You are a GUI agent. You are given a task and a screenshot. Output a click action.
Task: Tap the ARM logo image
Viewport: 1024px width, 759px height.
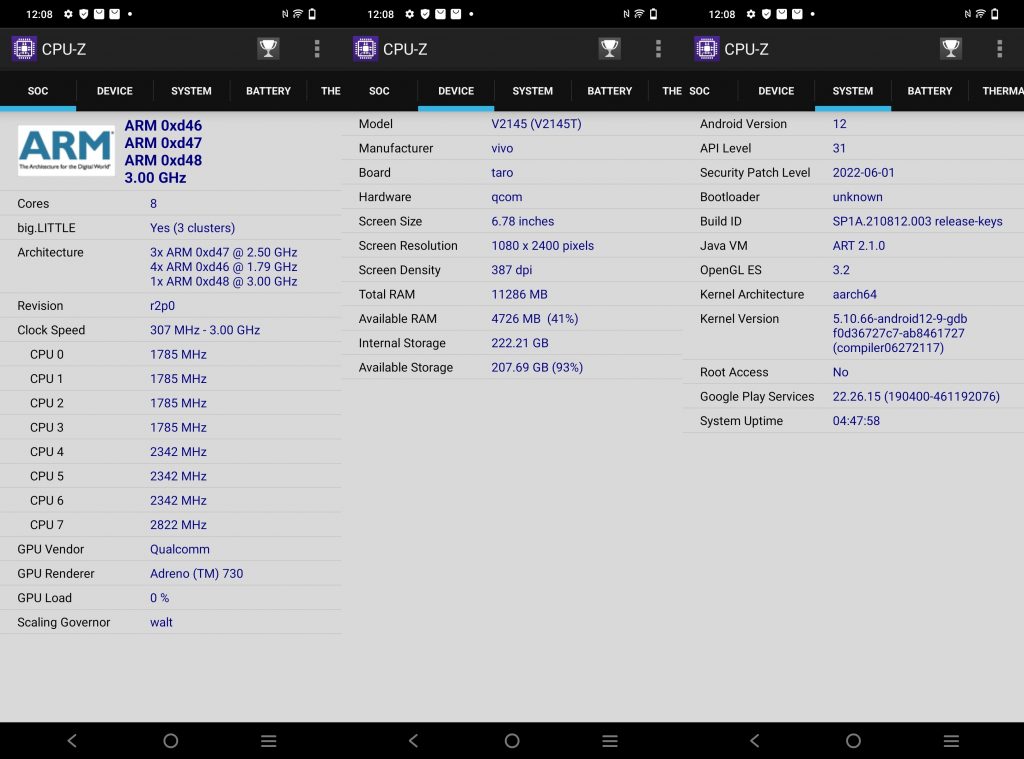click(66, 150)
